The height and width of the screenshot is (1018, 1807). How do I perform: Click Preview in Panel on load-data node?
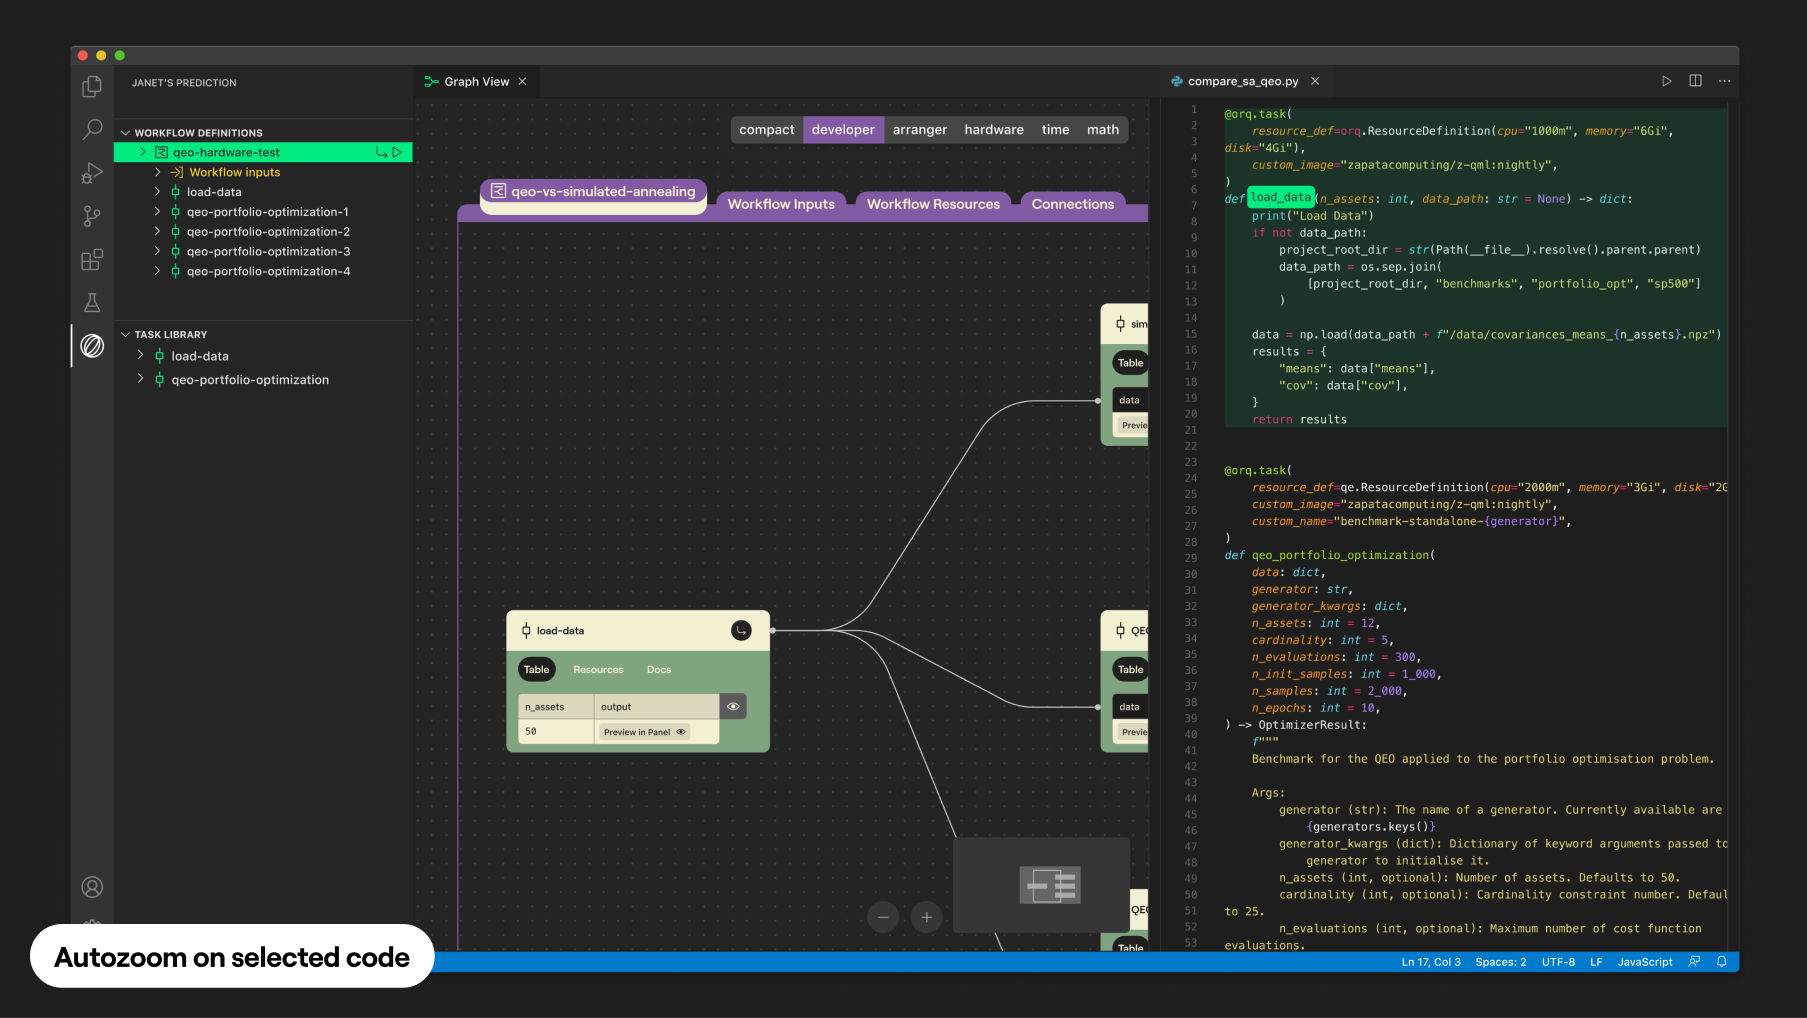[645, 732]
